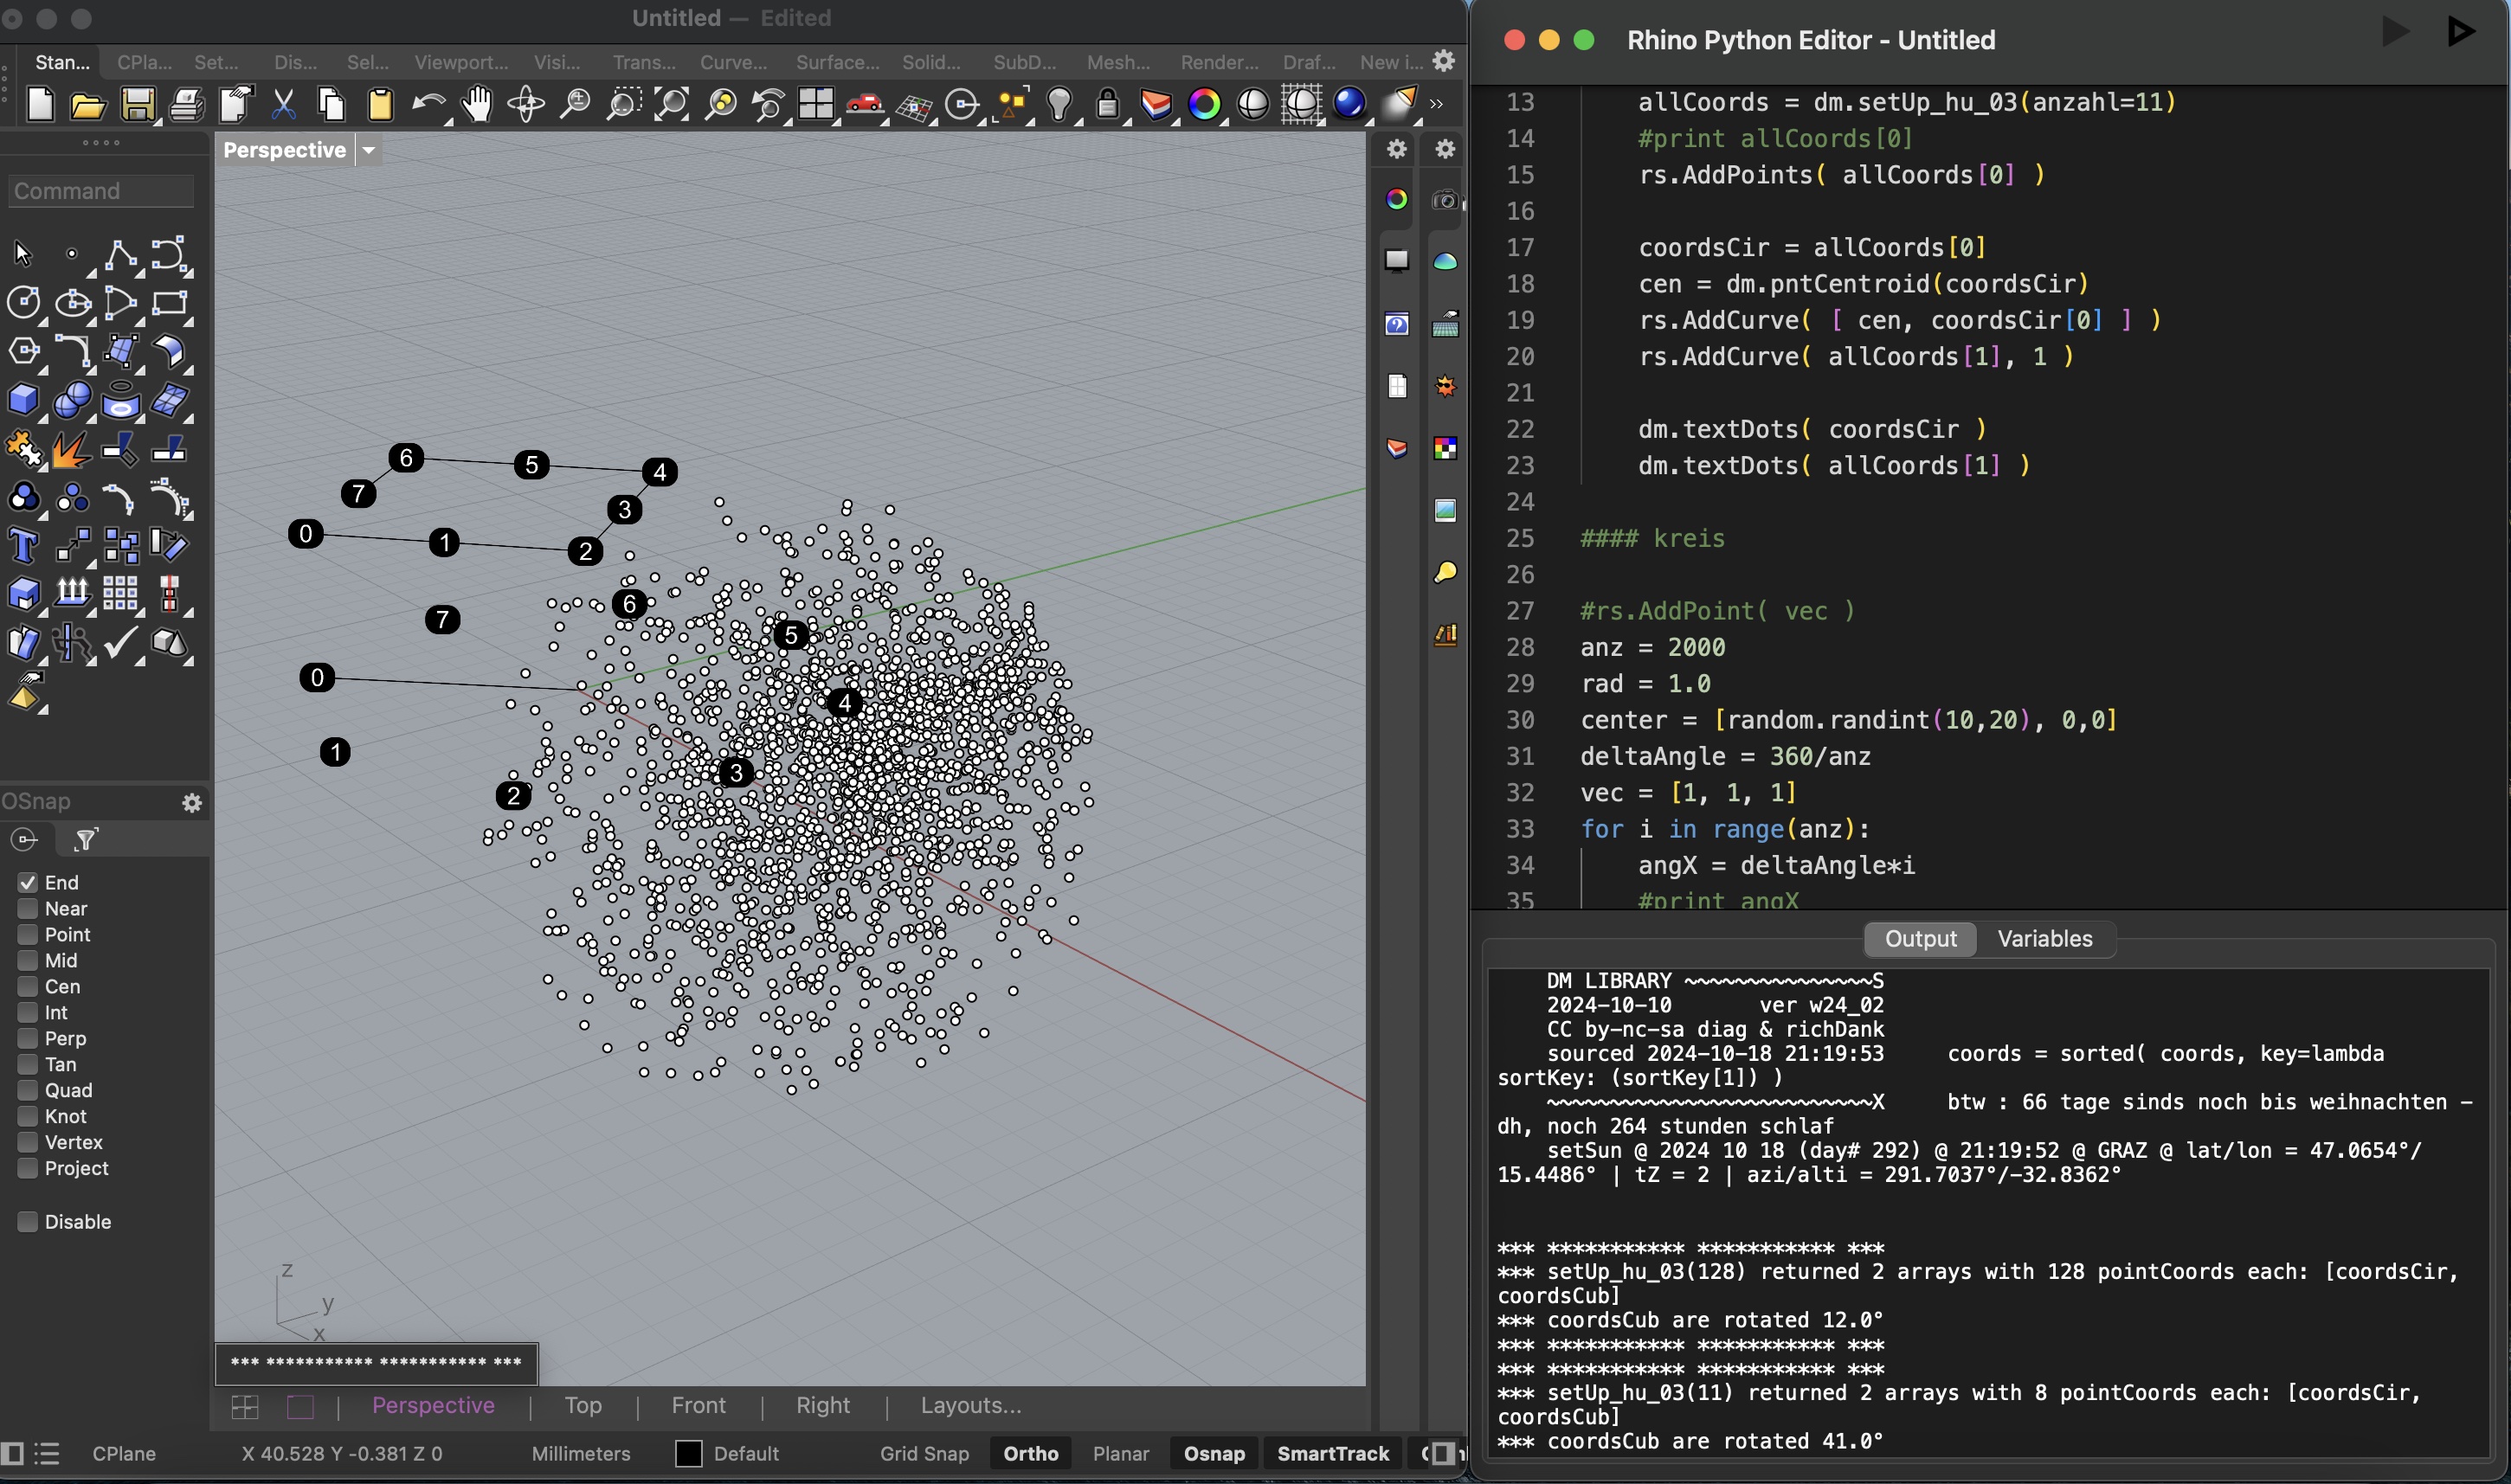Disable the End object snap

(x=27, y=883)
